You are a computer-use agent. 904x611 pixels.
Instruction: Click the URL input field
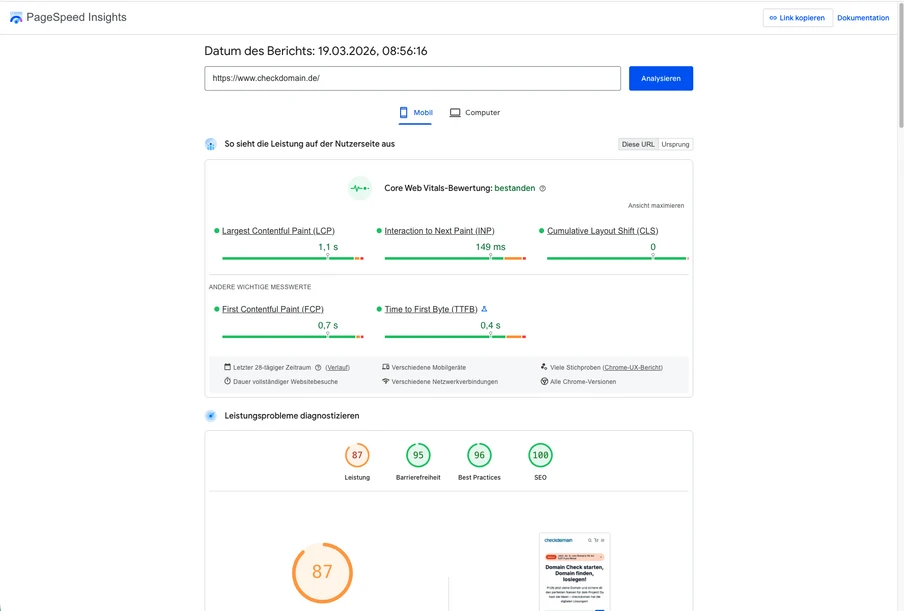pyautogui.click(x=410, y=78)
